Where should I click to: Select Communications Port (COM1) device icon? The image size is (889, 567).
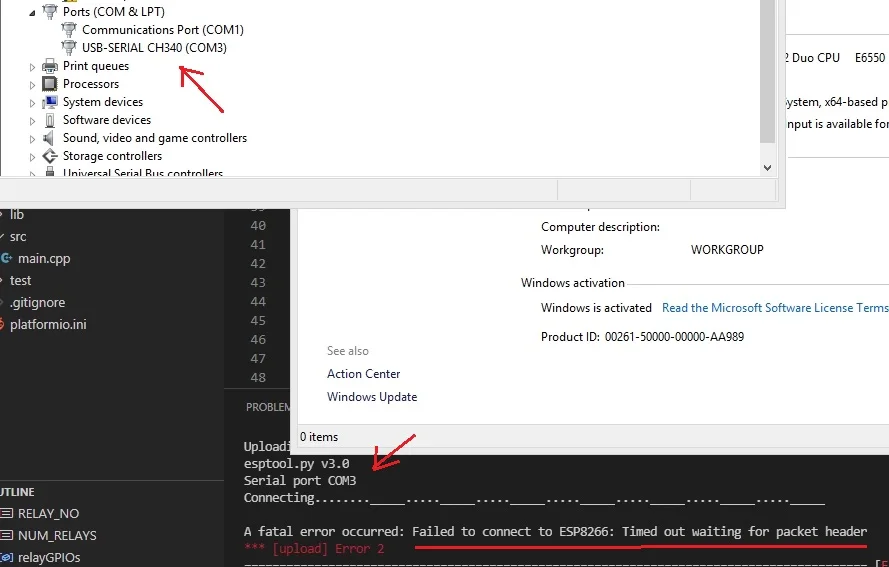click(69, 29)
